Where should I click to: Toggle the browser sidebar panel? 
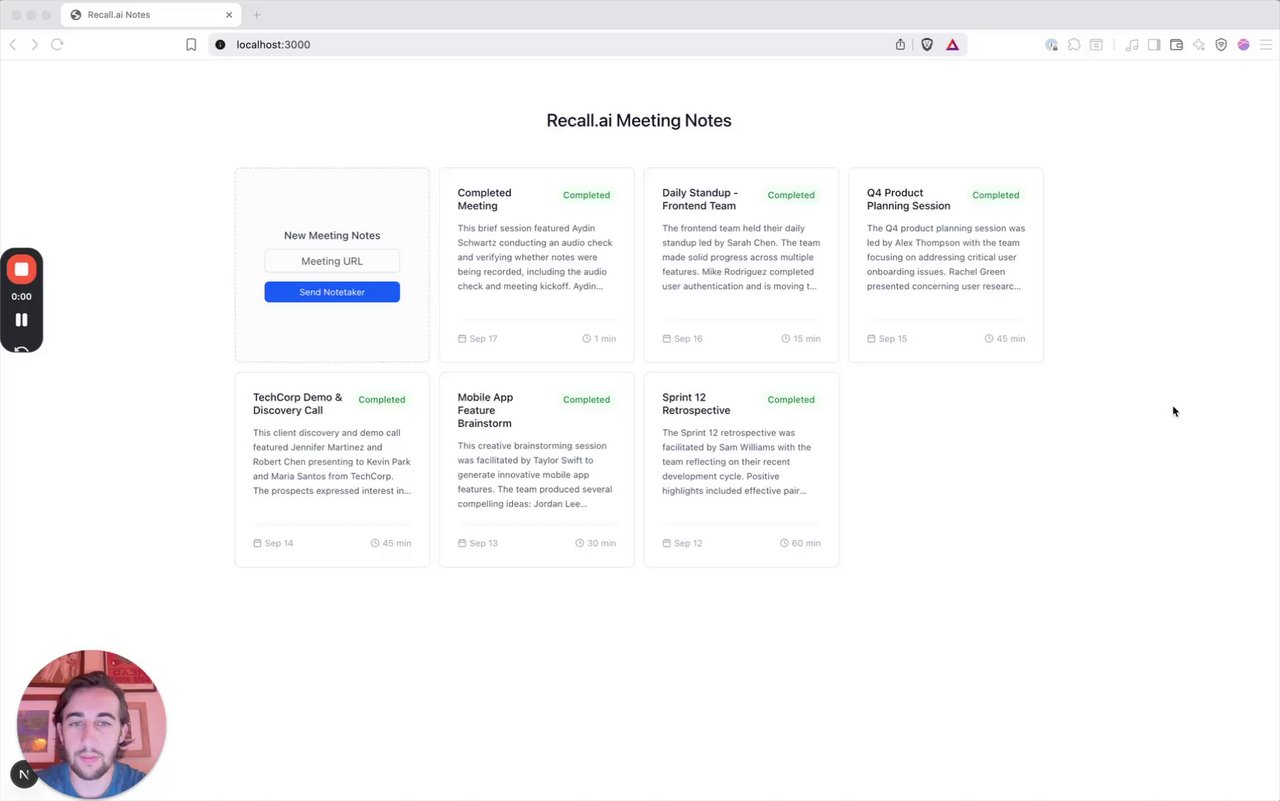[1154, 45]
